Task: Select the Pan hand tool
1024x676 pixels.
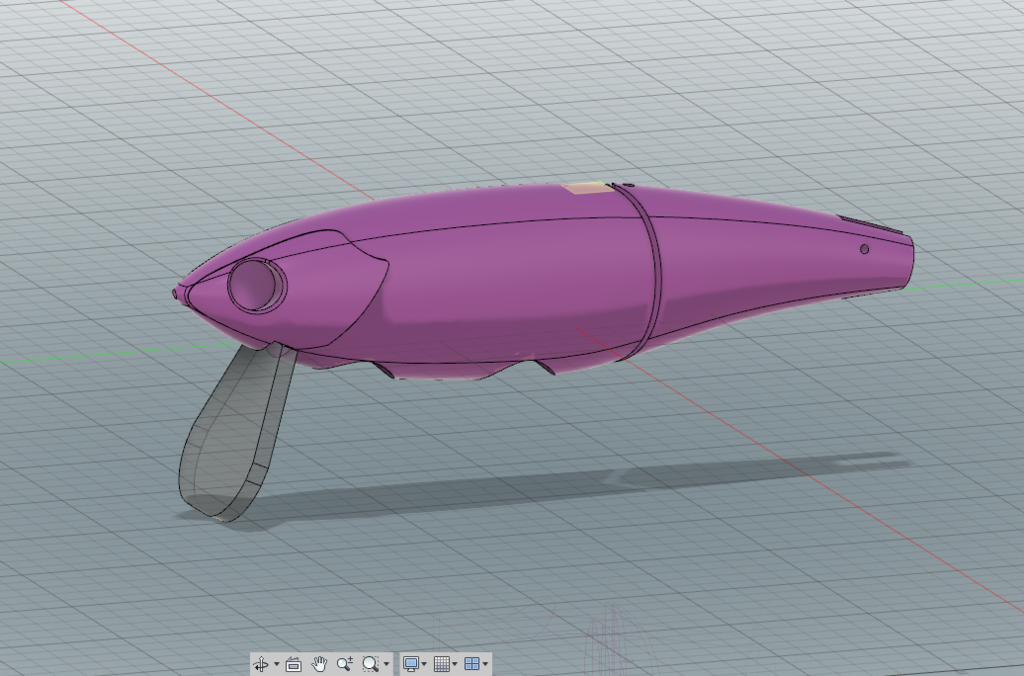Action: coord(319,664)
